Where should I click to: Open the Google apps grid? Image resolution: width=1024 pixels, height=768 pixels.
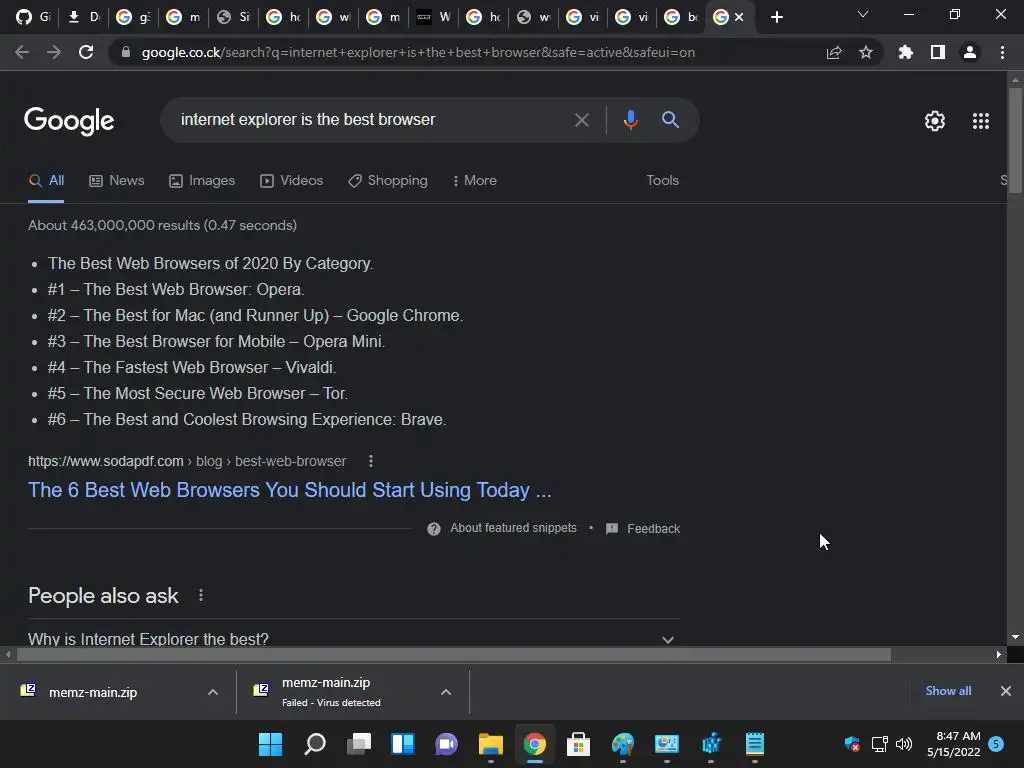click(x=981, y=121)
